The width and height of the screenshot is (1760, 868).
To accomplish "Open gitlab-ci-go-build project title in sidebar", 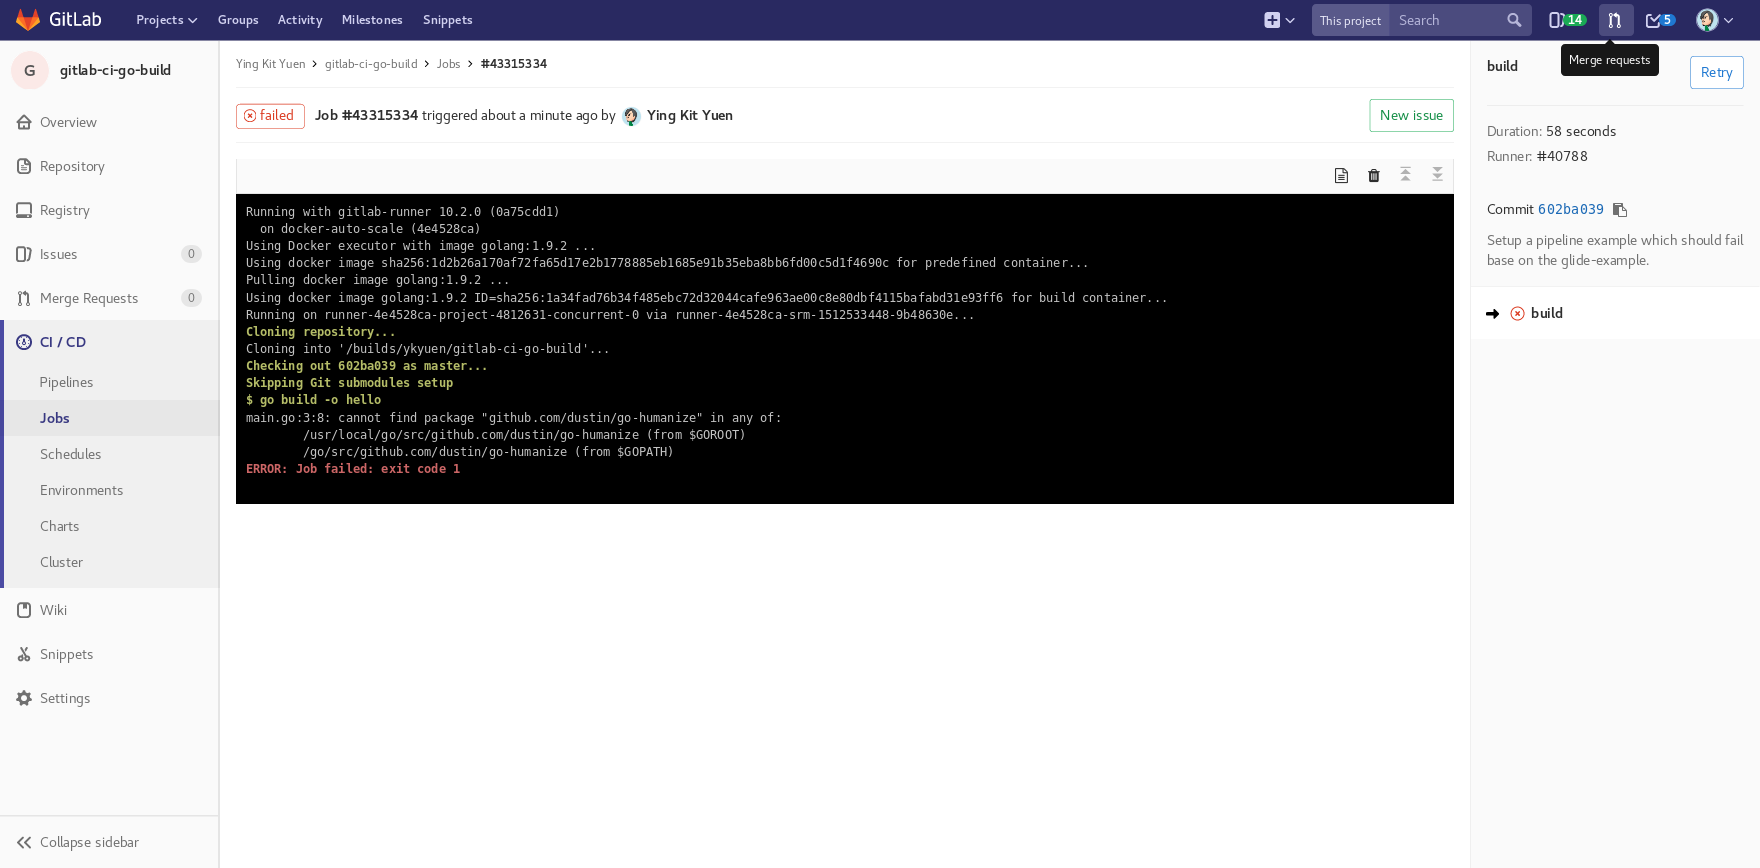I will point(115,70).
